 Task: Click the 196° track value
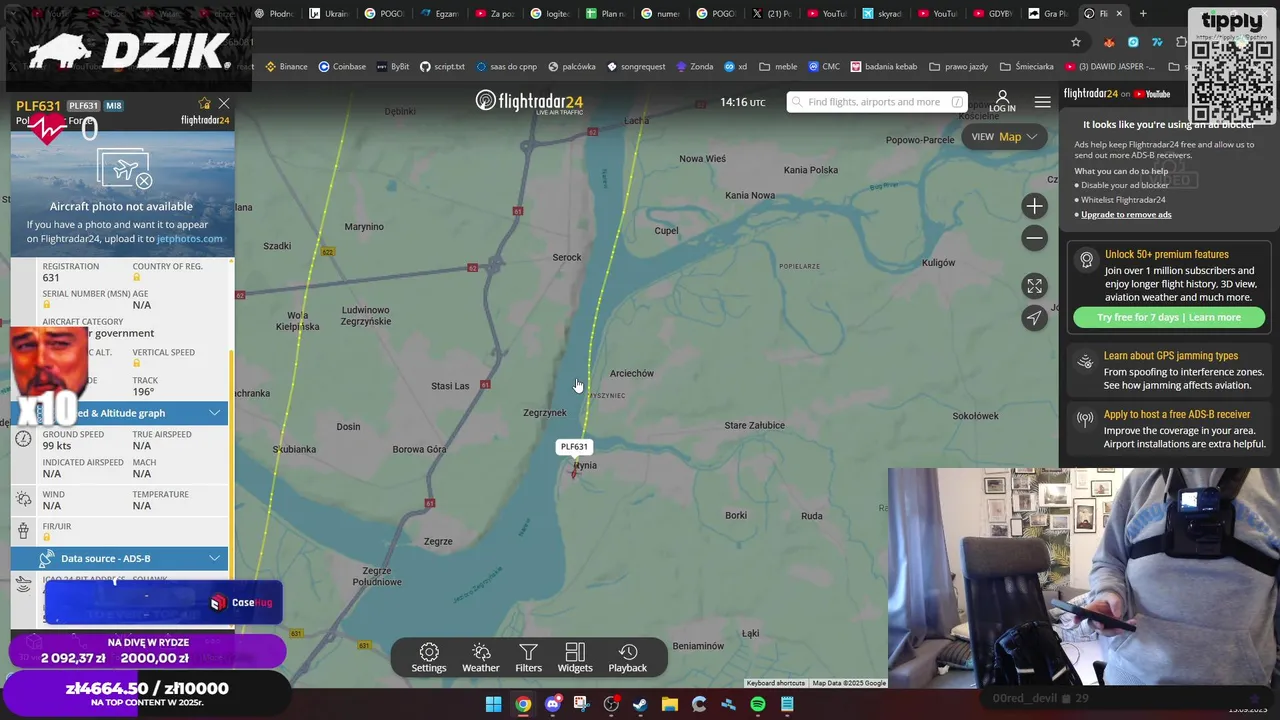pyautogui.click(x=142, y=391)
